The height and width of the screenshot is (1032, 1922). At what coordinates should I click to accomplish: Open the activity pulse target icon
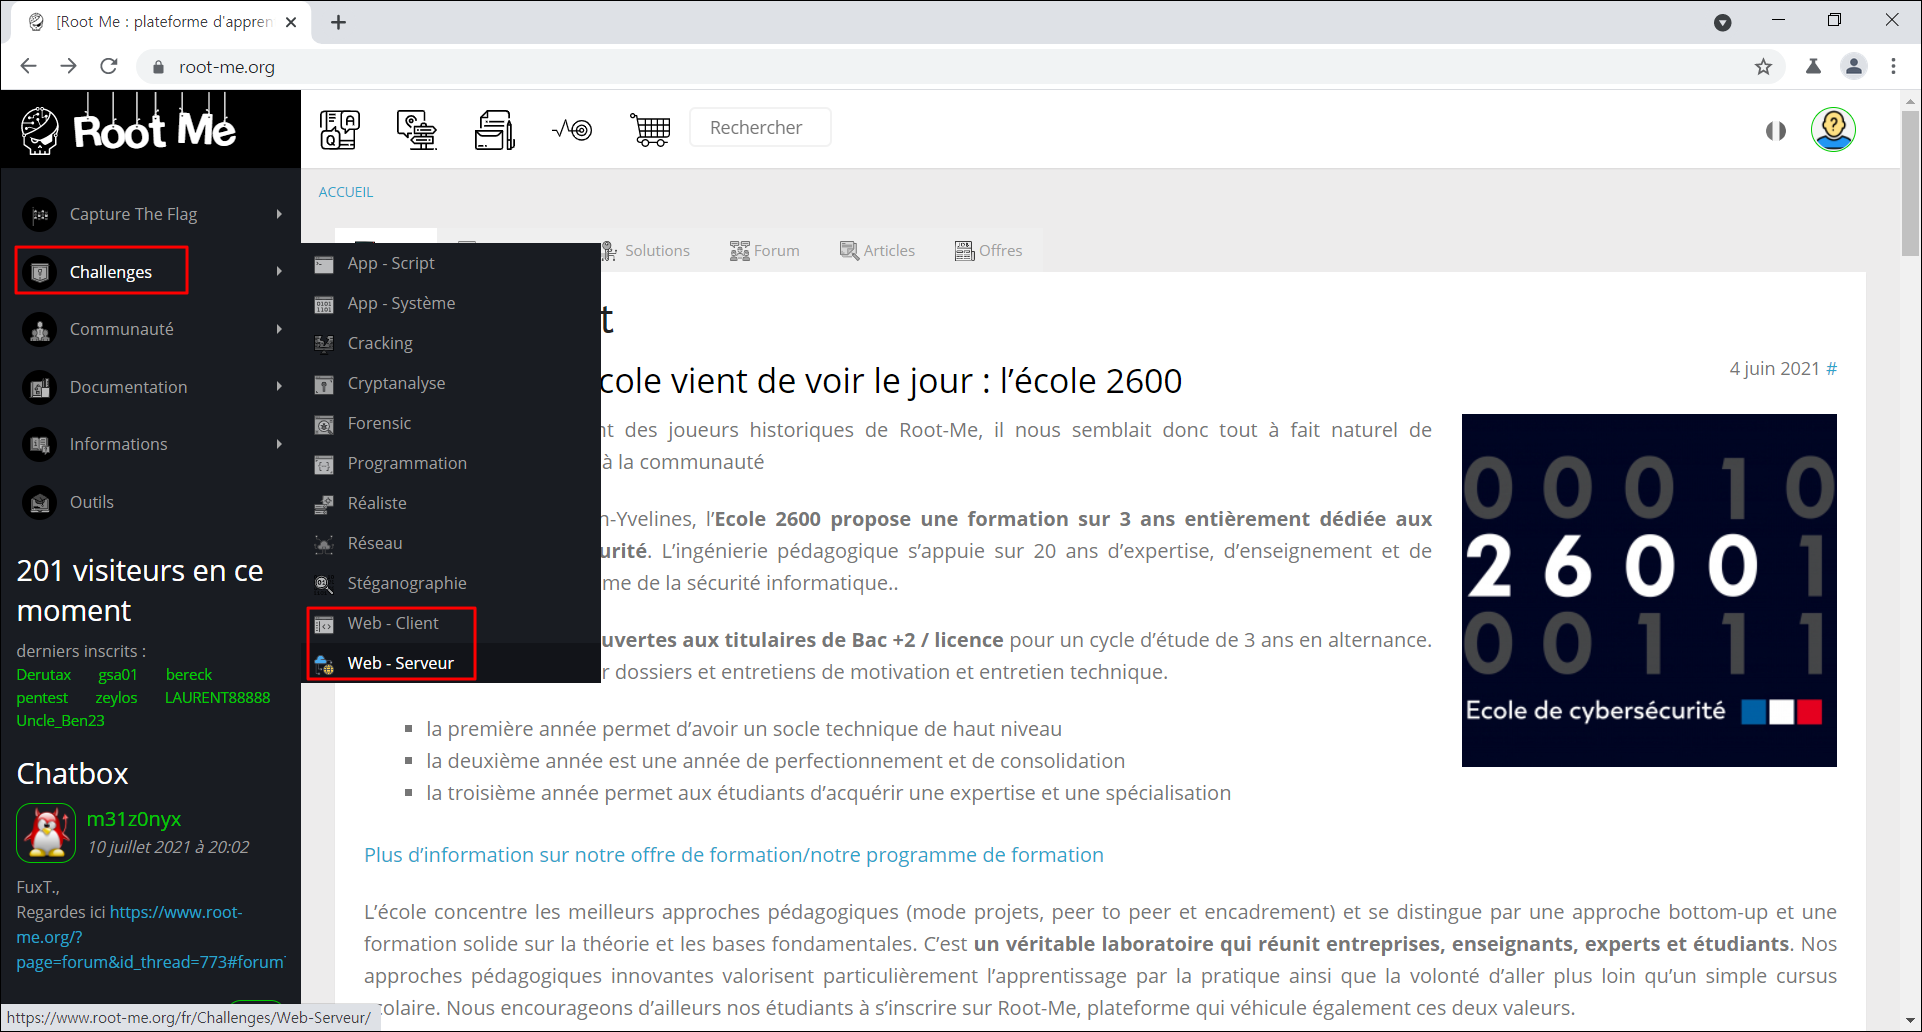pyautogui.click(x=573, y=129)
